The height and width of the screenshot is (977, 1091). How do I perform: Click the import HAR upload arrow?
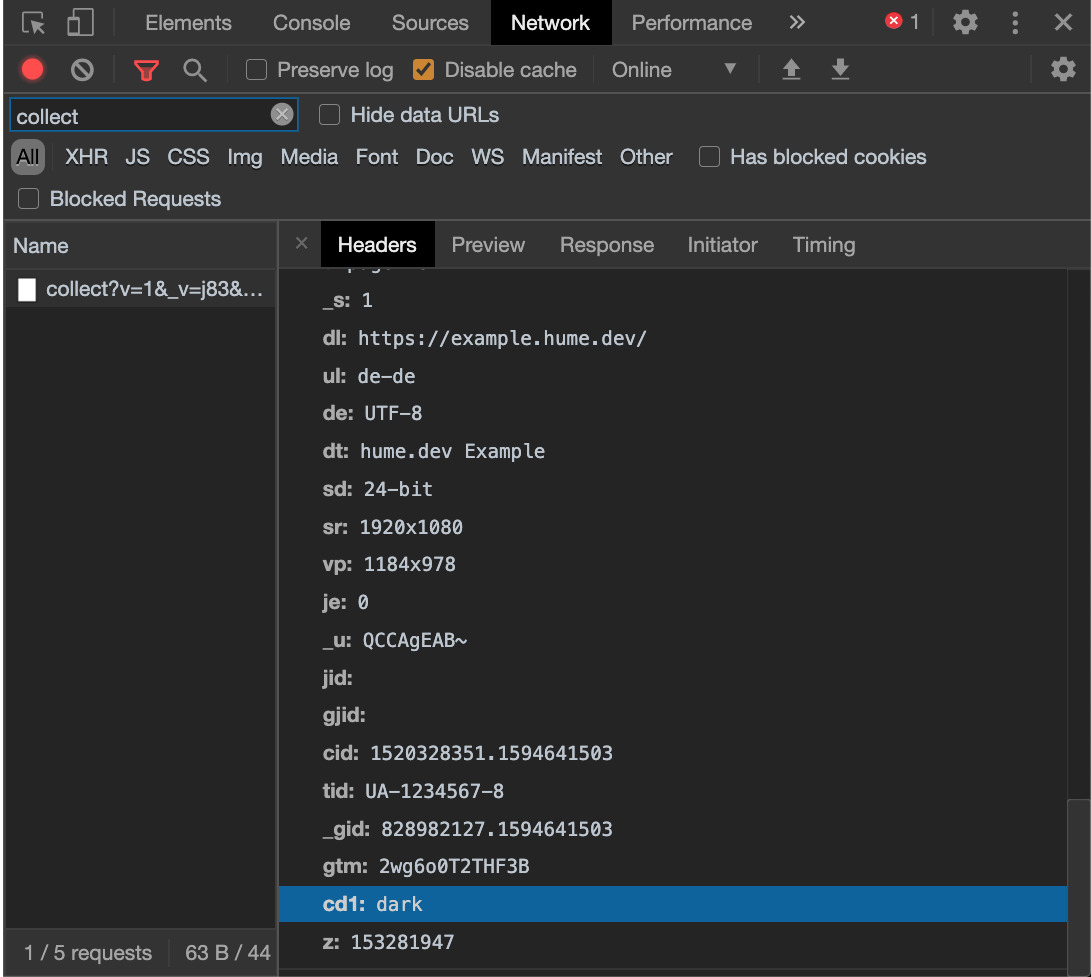pyautogui.click(x=791, y=70)
